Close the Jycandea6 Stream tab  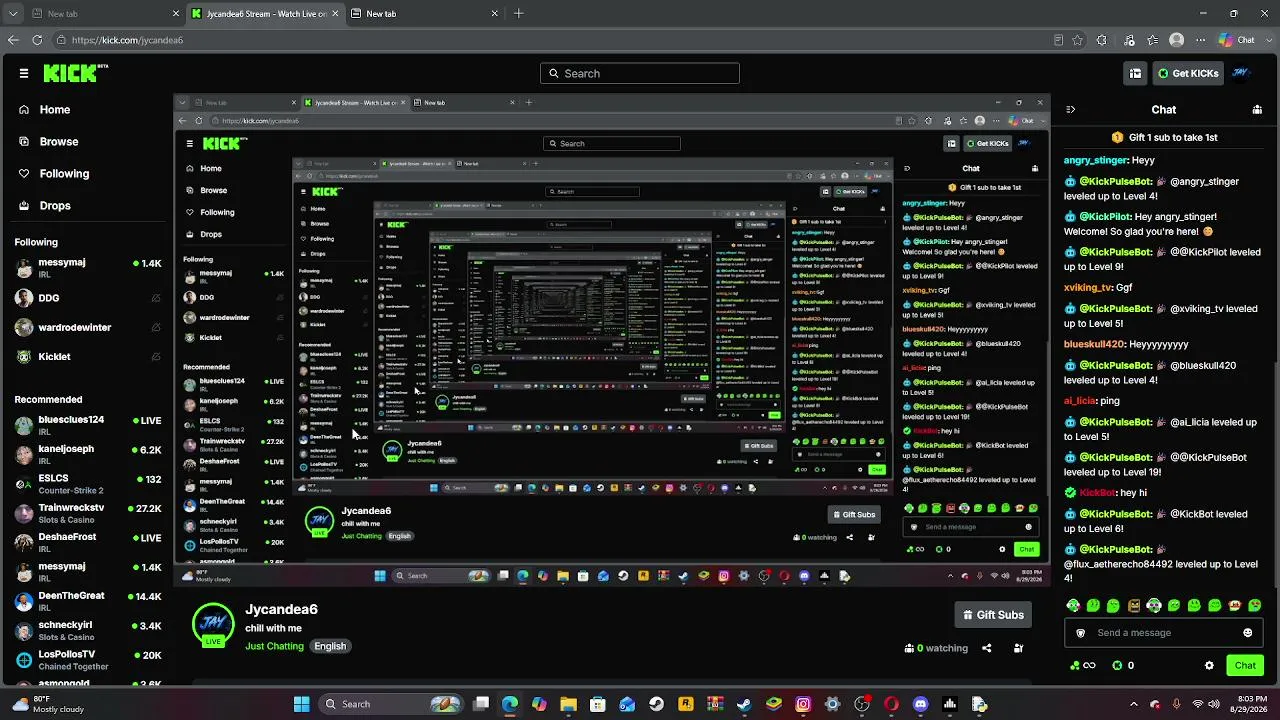click(x=334, y=14)
